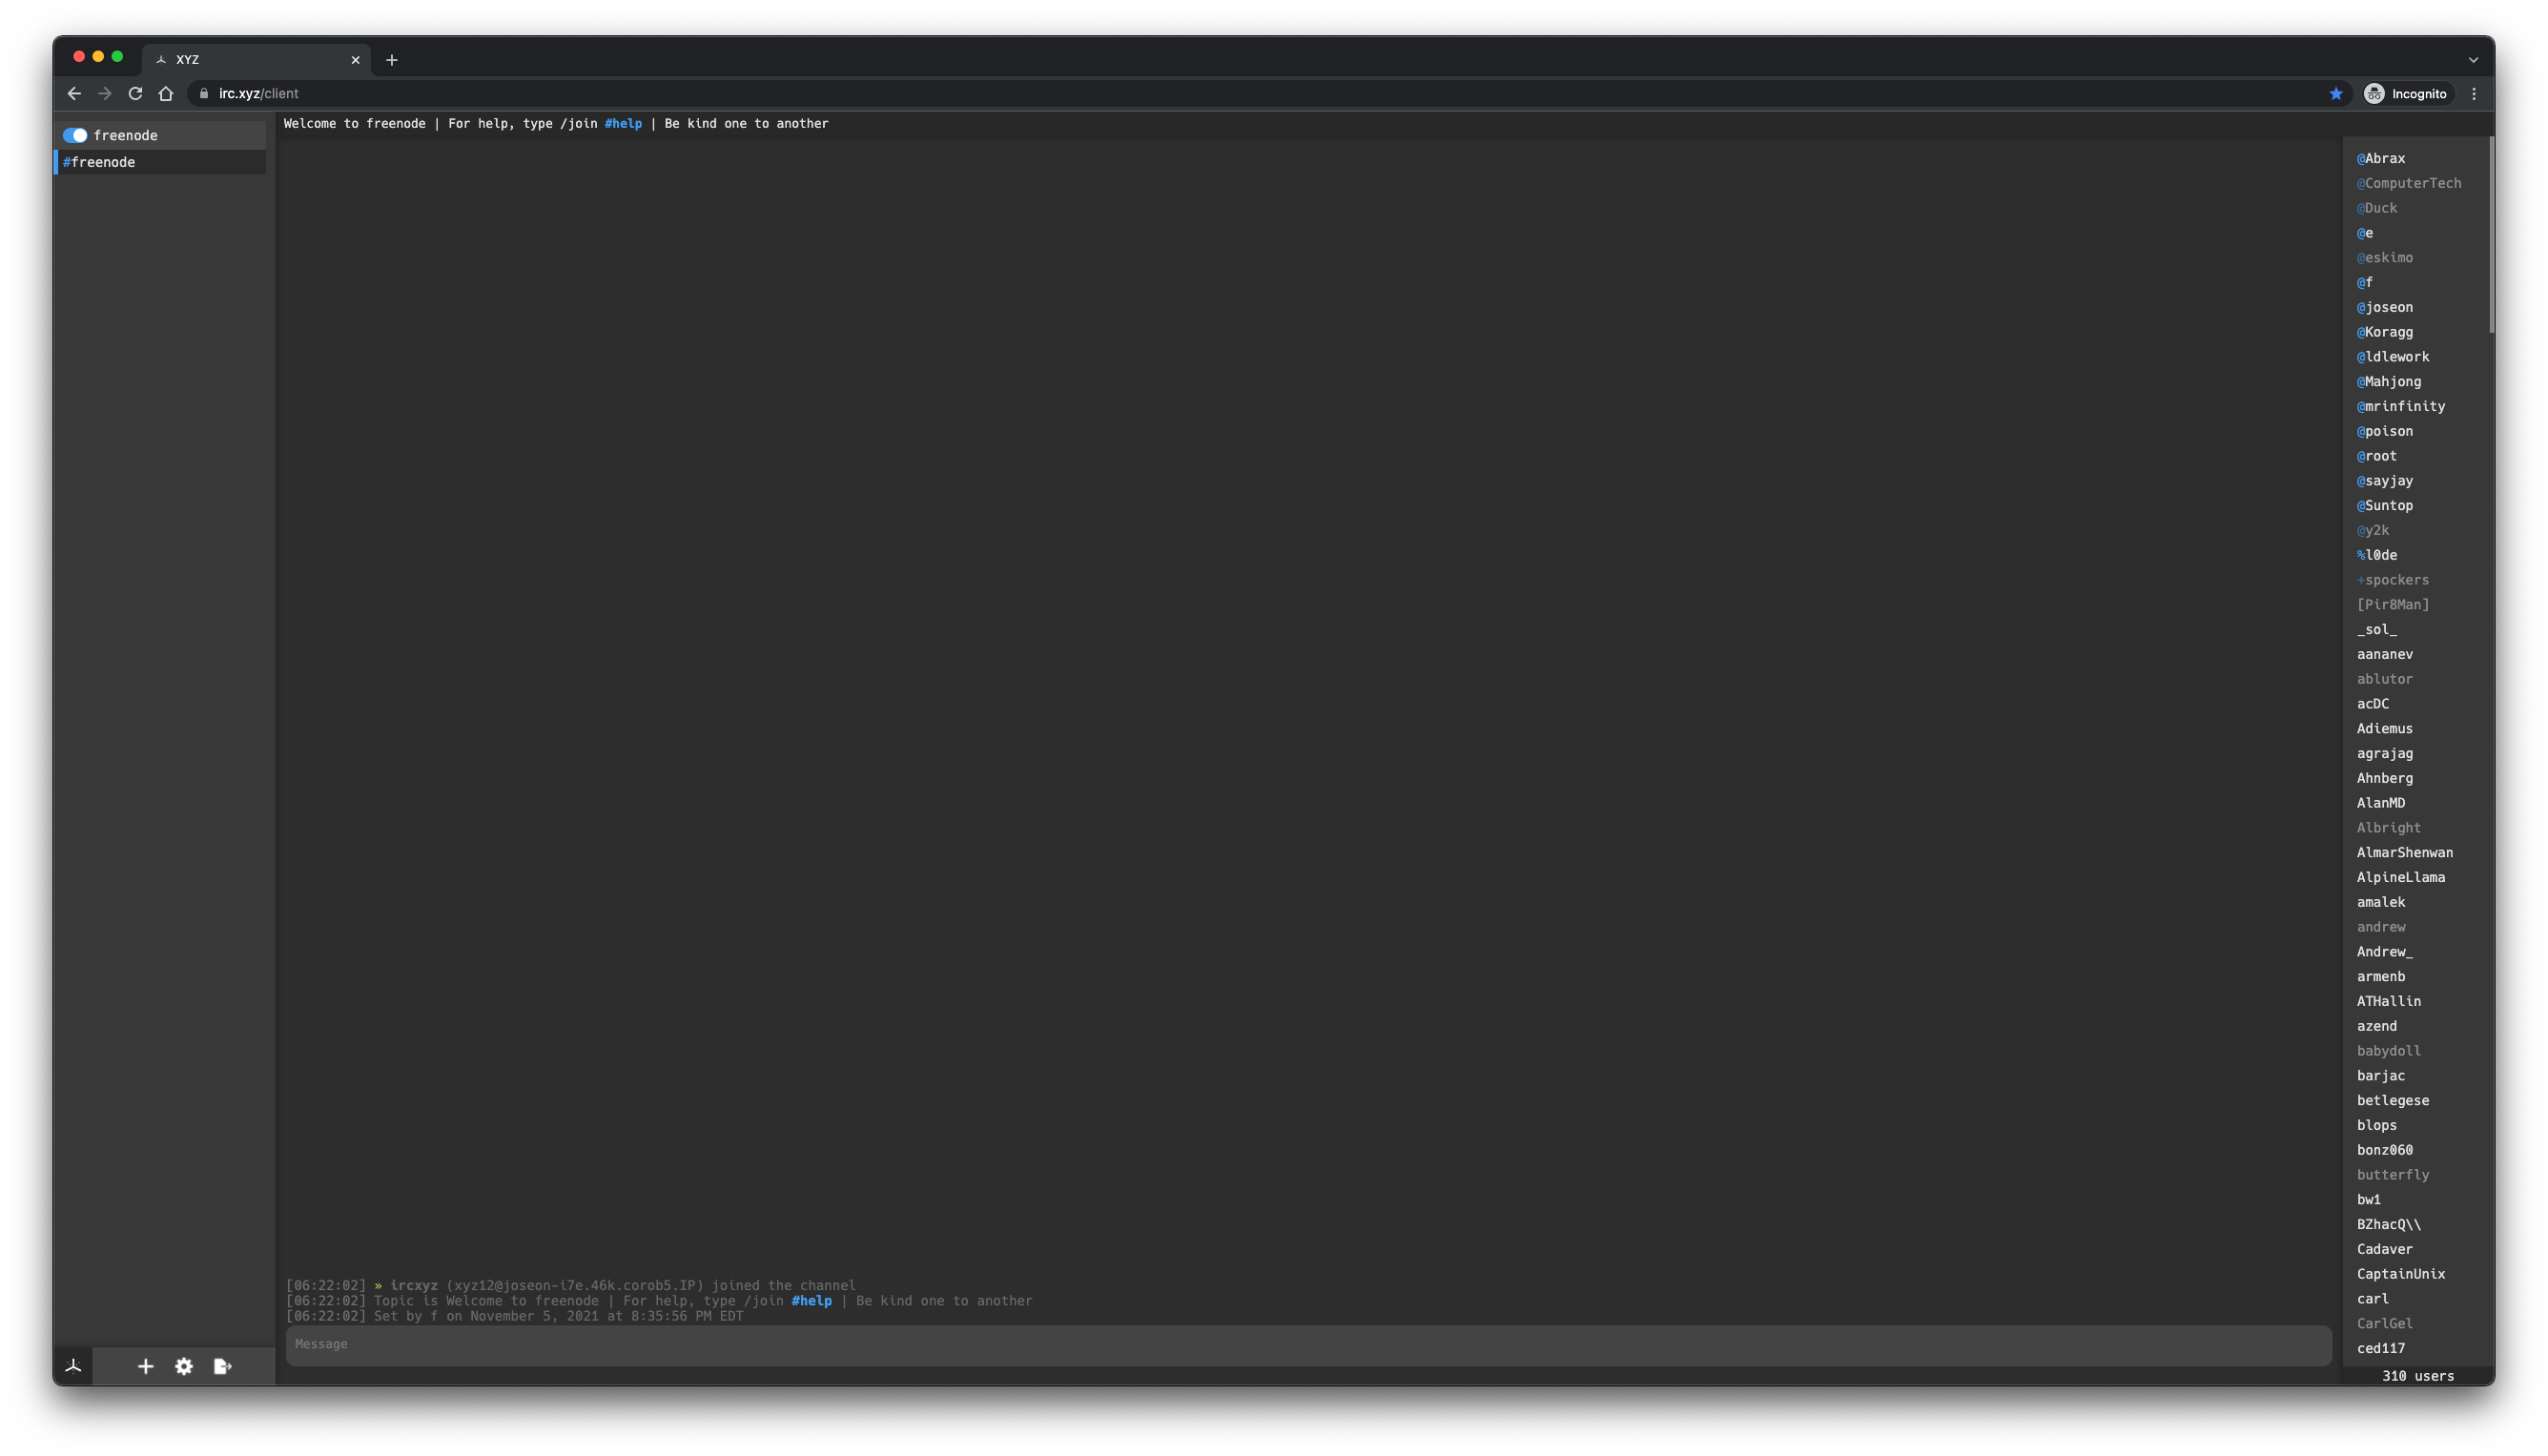This screenshot has width=2548, height=1456.
Task: Go back with browser back arrow
Action: 74,94
